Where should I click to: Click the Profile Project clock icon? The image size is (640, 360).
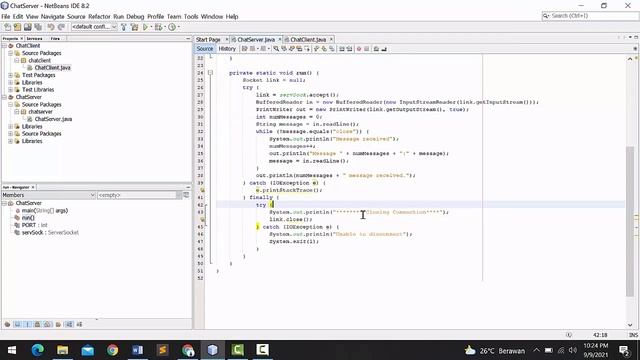(x=173, y=27)
